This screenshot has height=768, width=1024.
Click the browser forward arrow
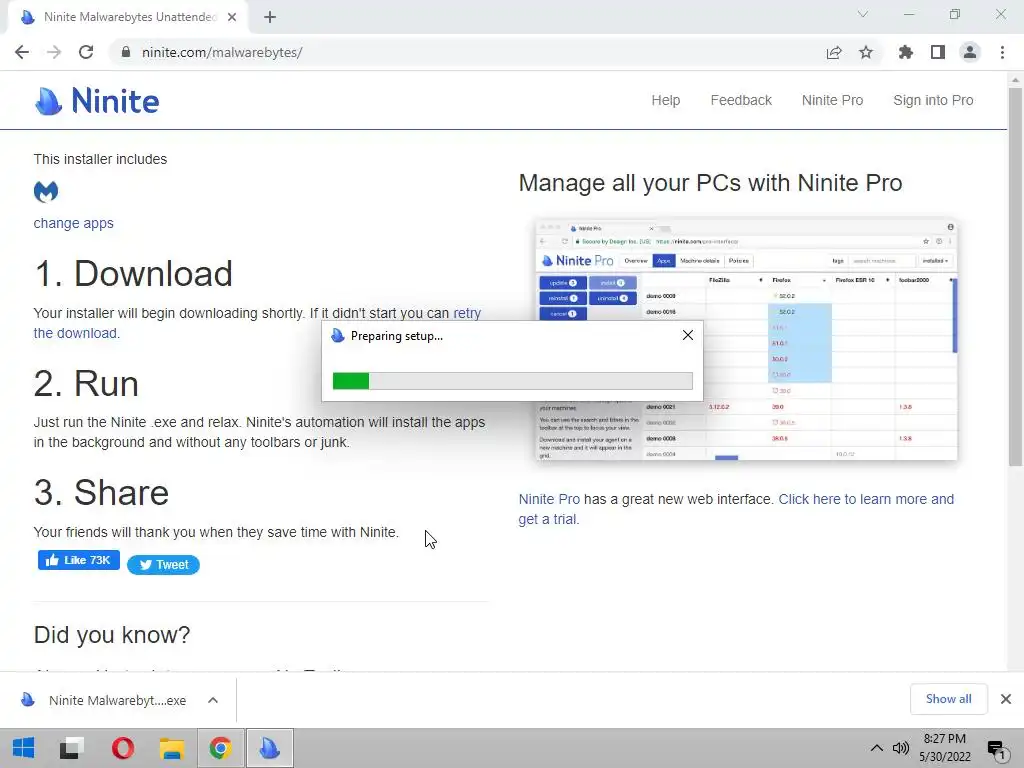pos(54,52)
